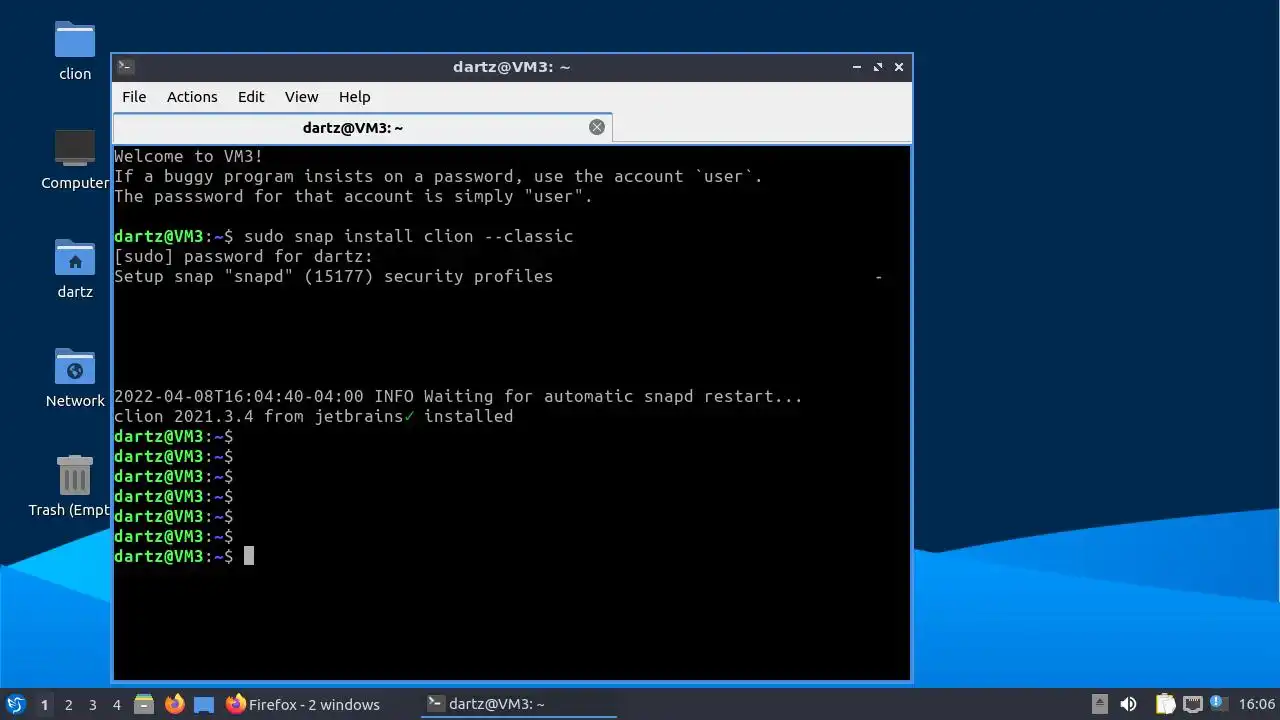Maximize the terminal window
The height and width of the screenshot is (720, 1280).
pos(878,67)
